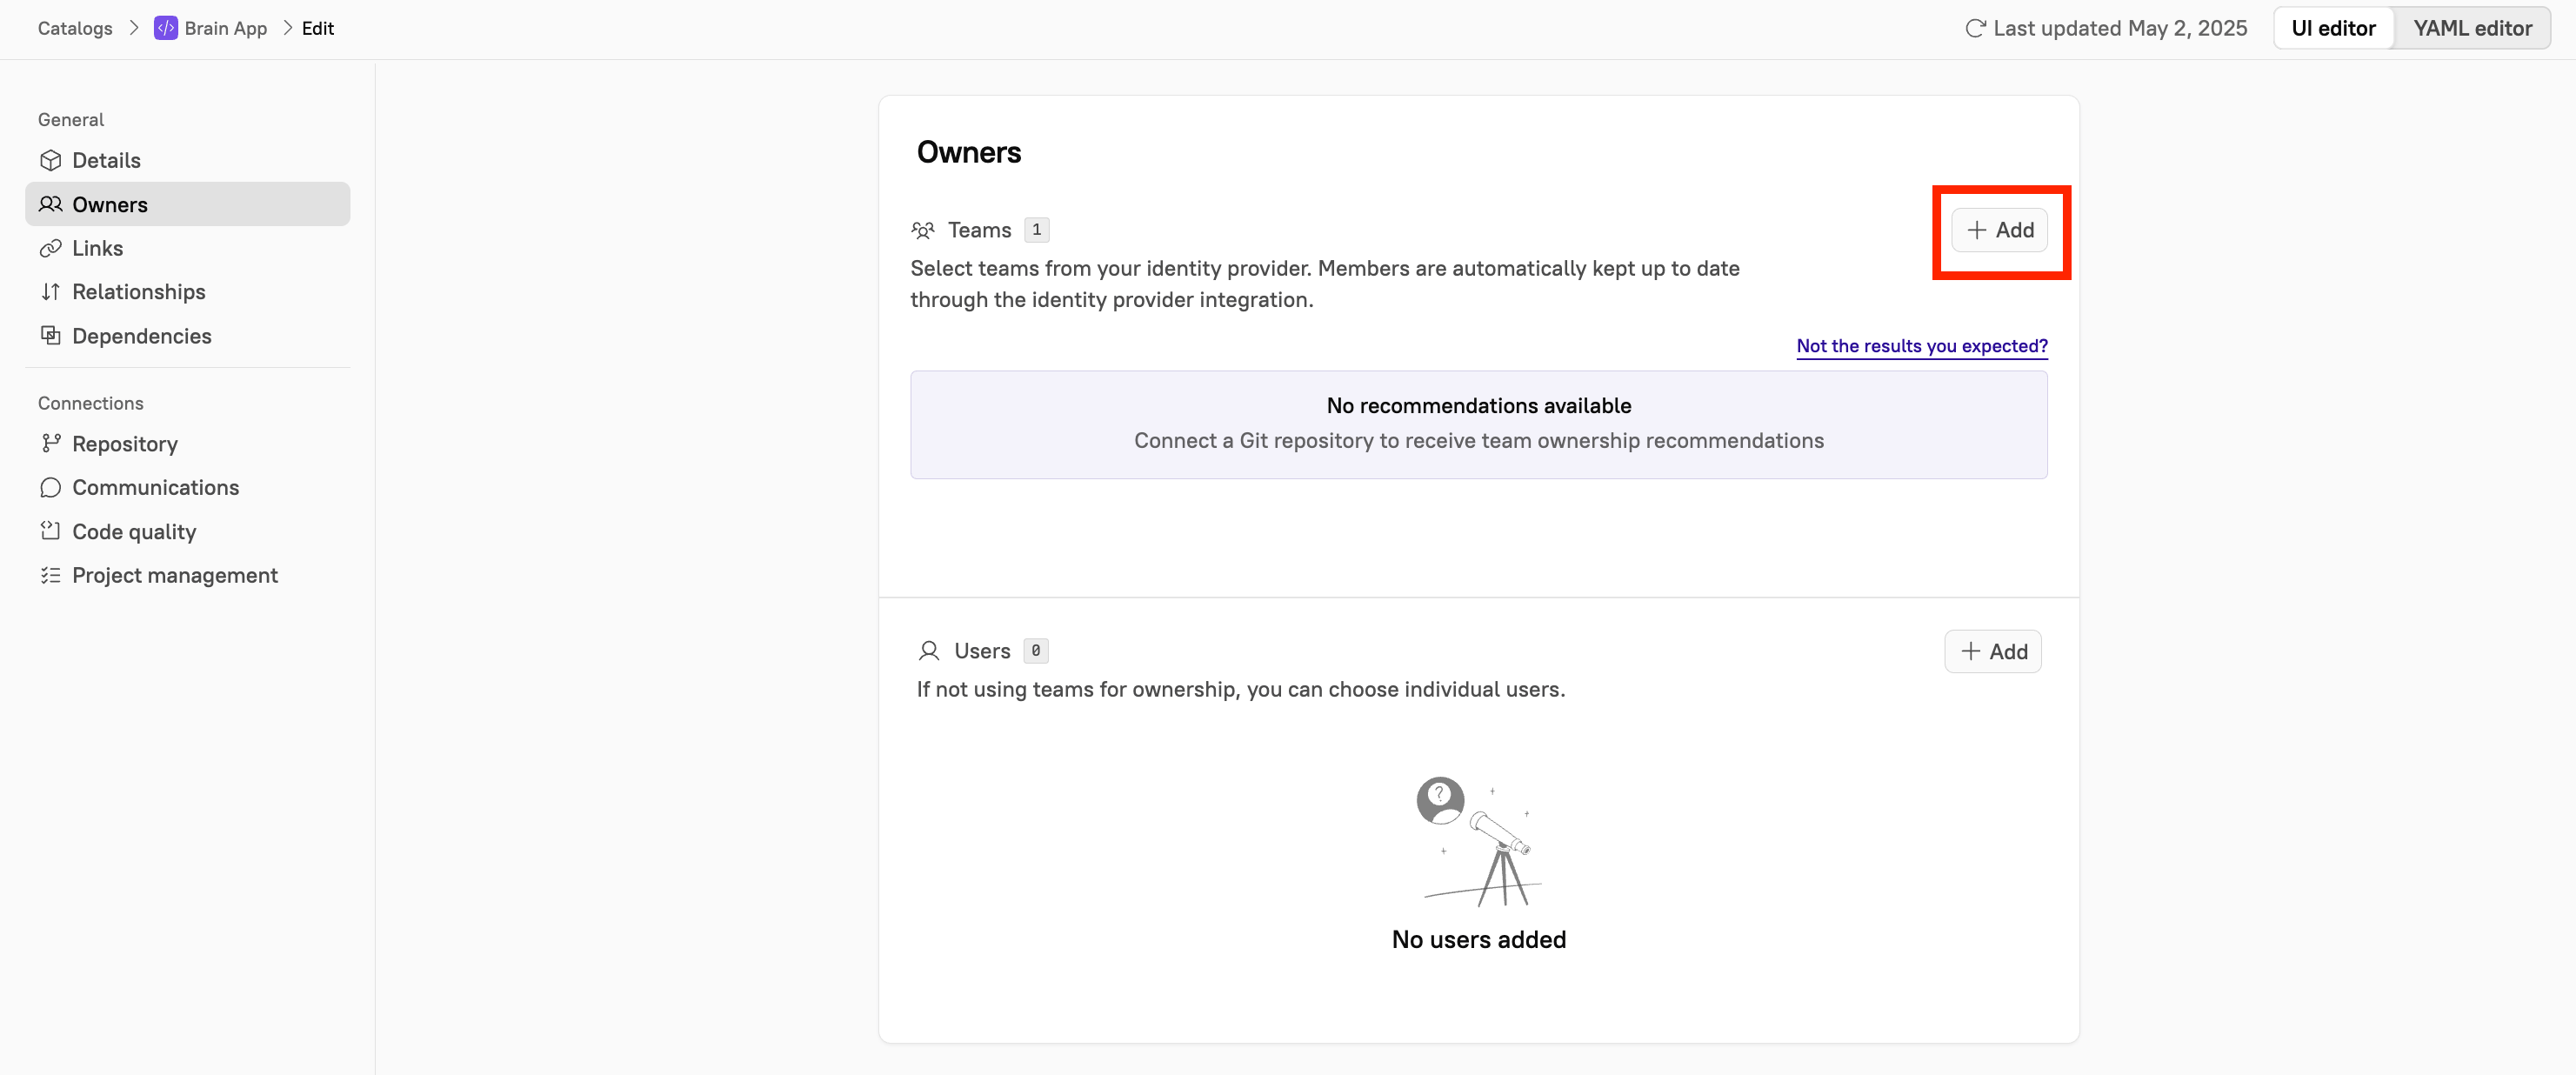The image size is (2576, 1075).
Task: Click the refresh icon beside Last updated
Action: coord(1975,28)
